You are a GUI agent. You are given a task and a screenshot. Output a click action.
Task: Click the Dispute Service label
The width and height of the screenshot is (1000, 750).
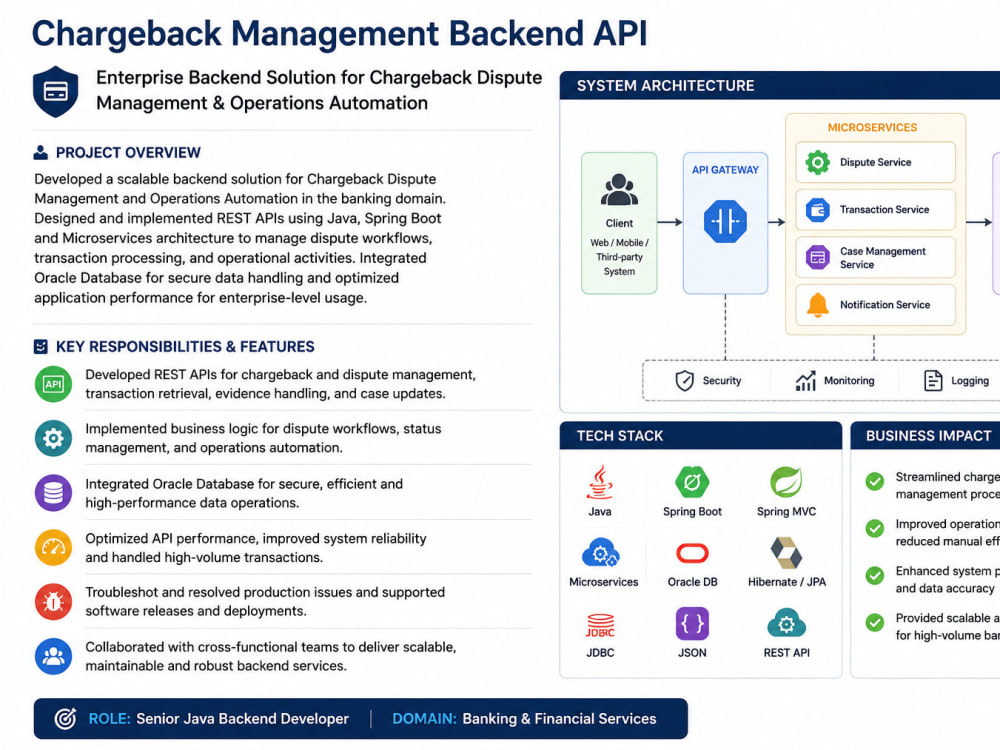[875, 162]
